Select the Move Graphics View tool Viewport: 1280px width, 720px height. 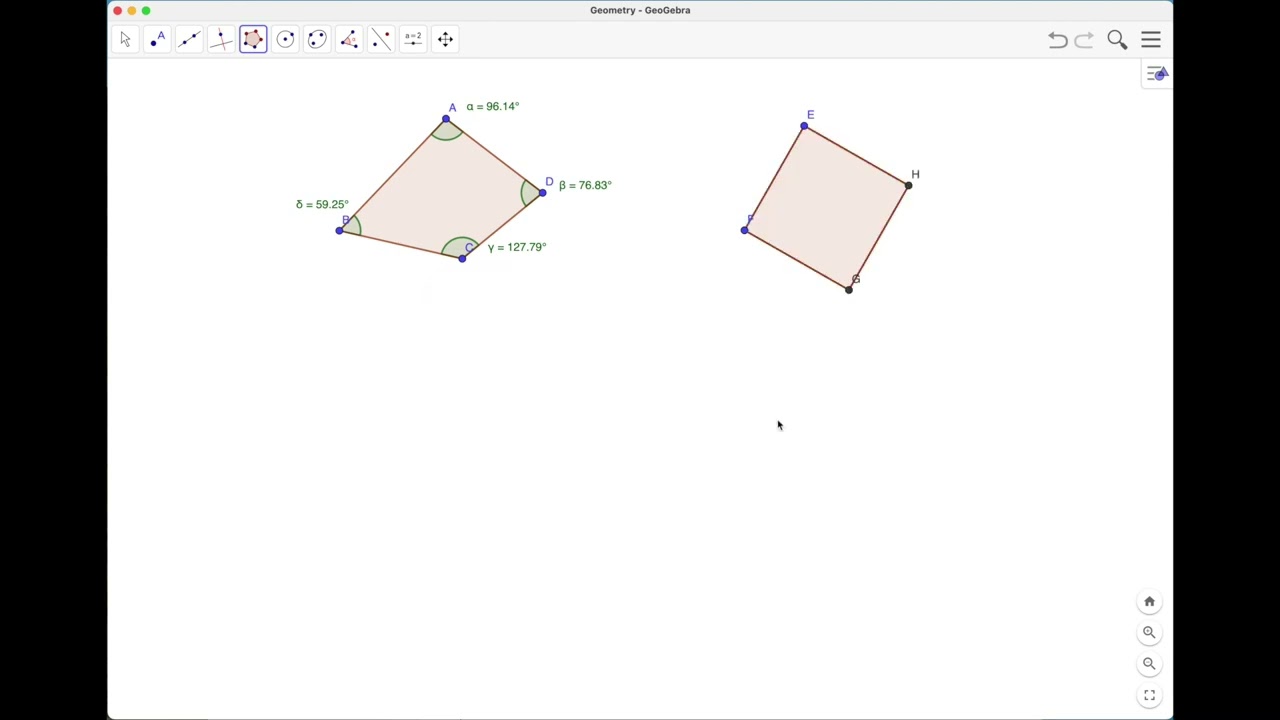click(445, 39)
